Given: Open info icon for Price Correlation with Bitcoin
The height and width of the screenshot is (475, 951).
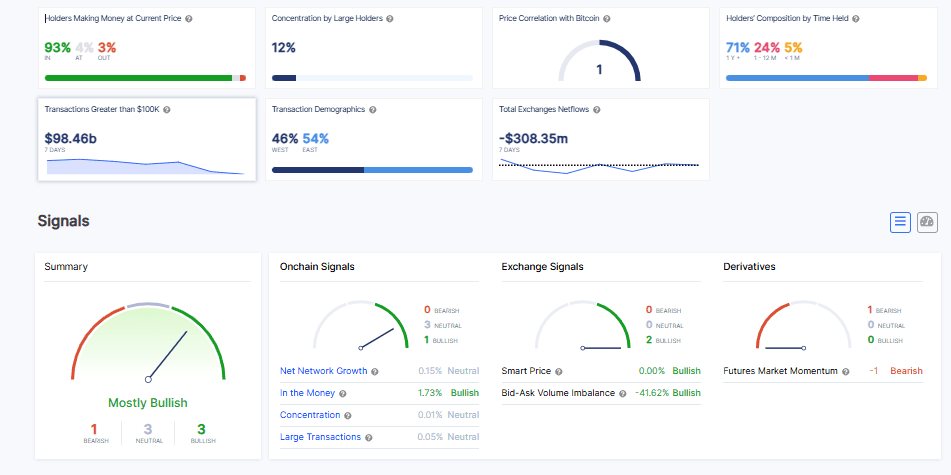Looking at the screenshot, I should coord(607,19).
